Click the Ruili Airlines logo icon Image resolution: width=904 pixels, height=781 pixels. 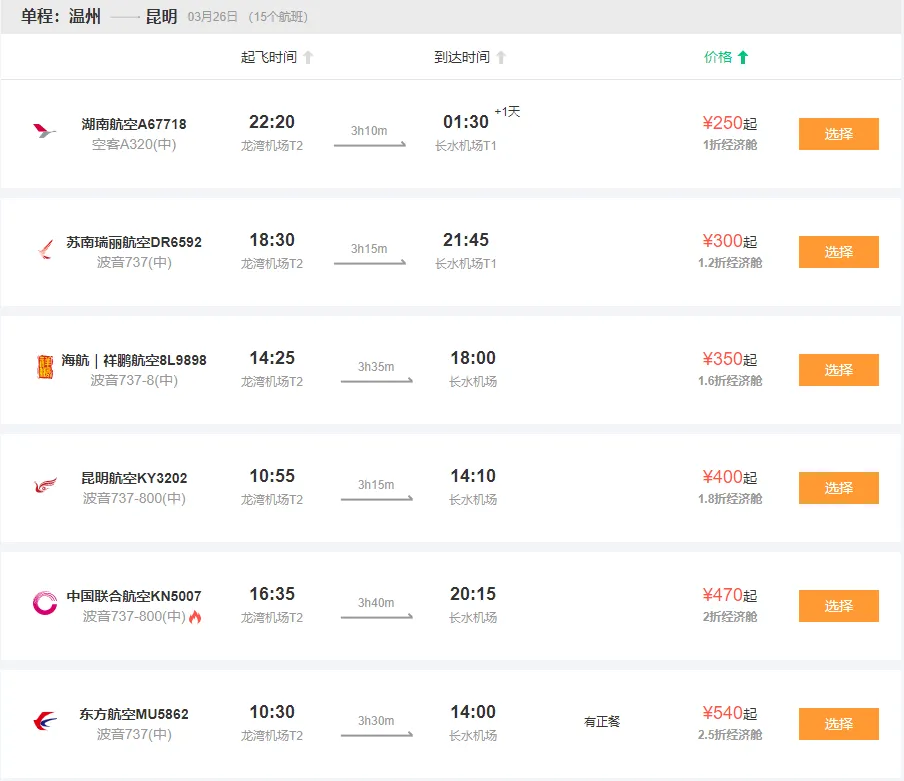click(x=45, y=250)
